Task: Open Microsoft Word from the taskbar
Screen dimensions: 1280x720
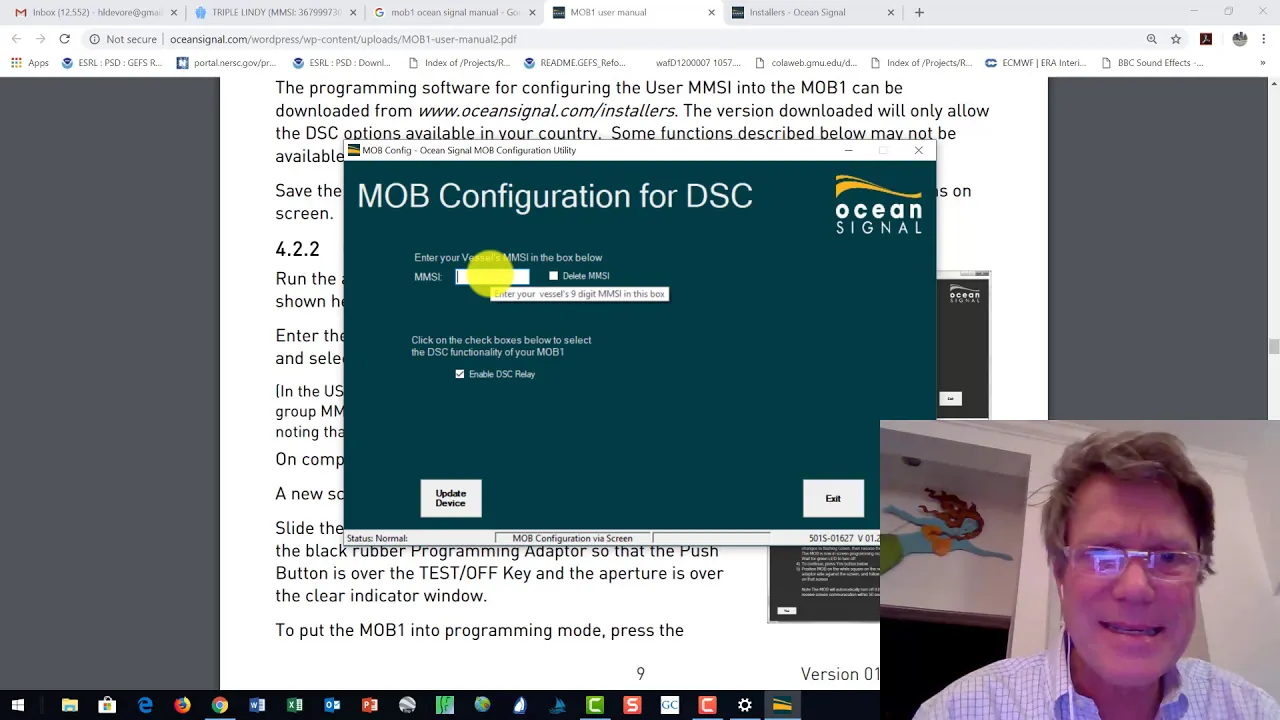Action: (257, 705)
